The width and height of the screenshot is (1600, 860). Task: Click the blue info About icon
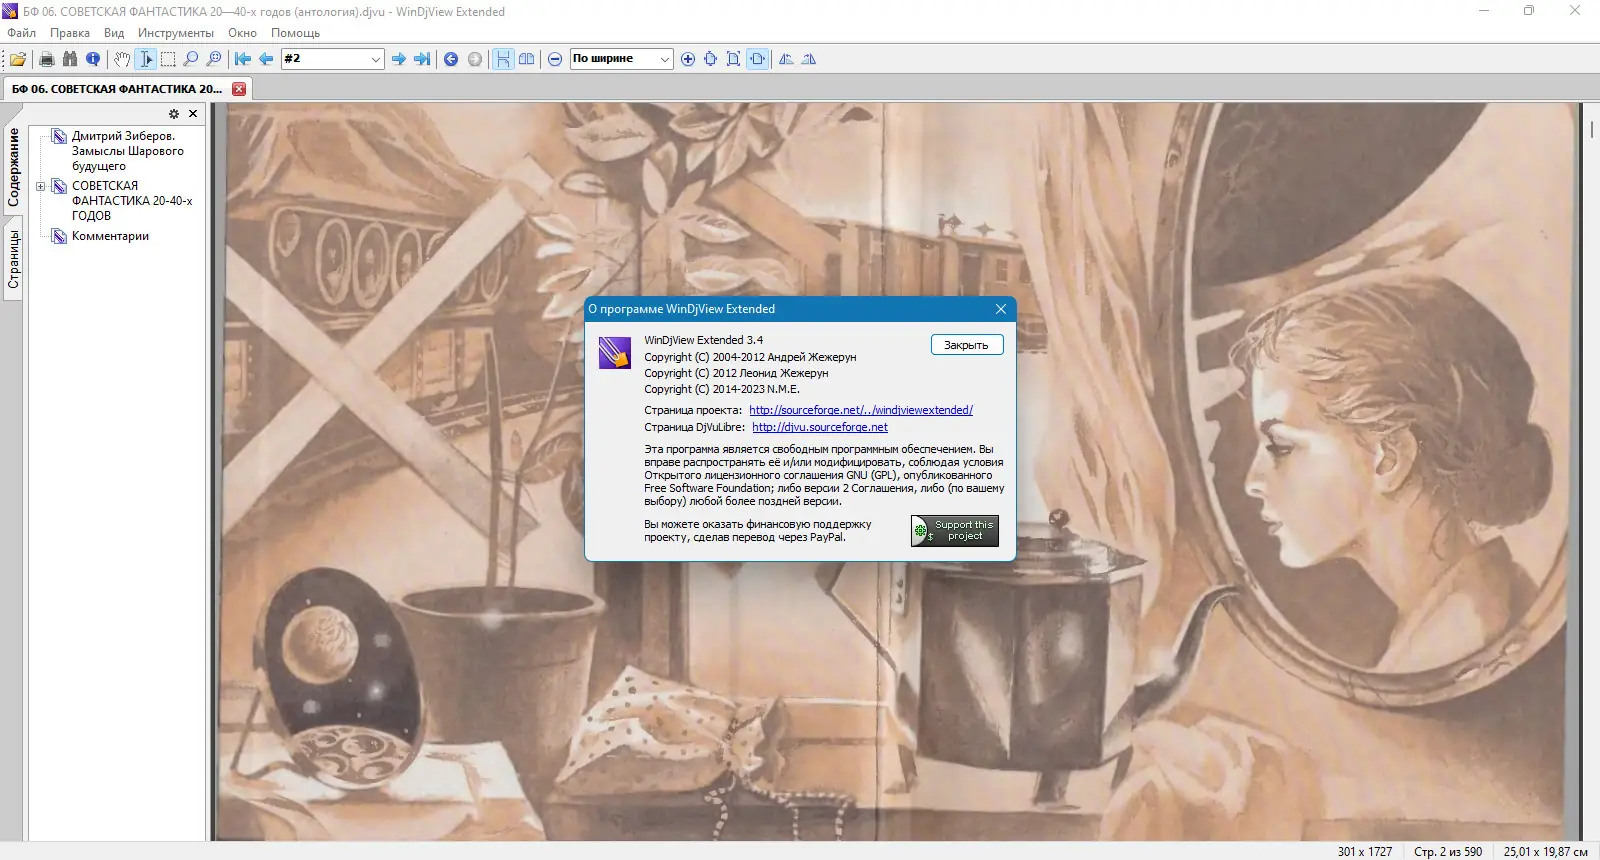tap(93, 59)
